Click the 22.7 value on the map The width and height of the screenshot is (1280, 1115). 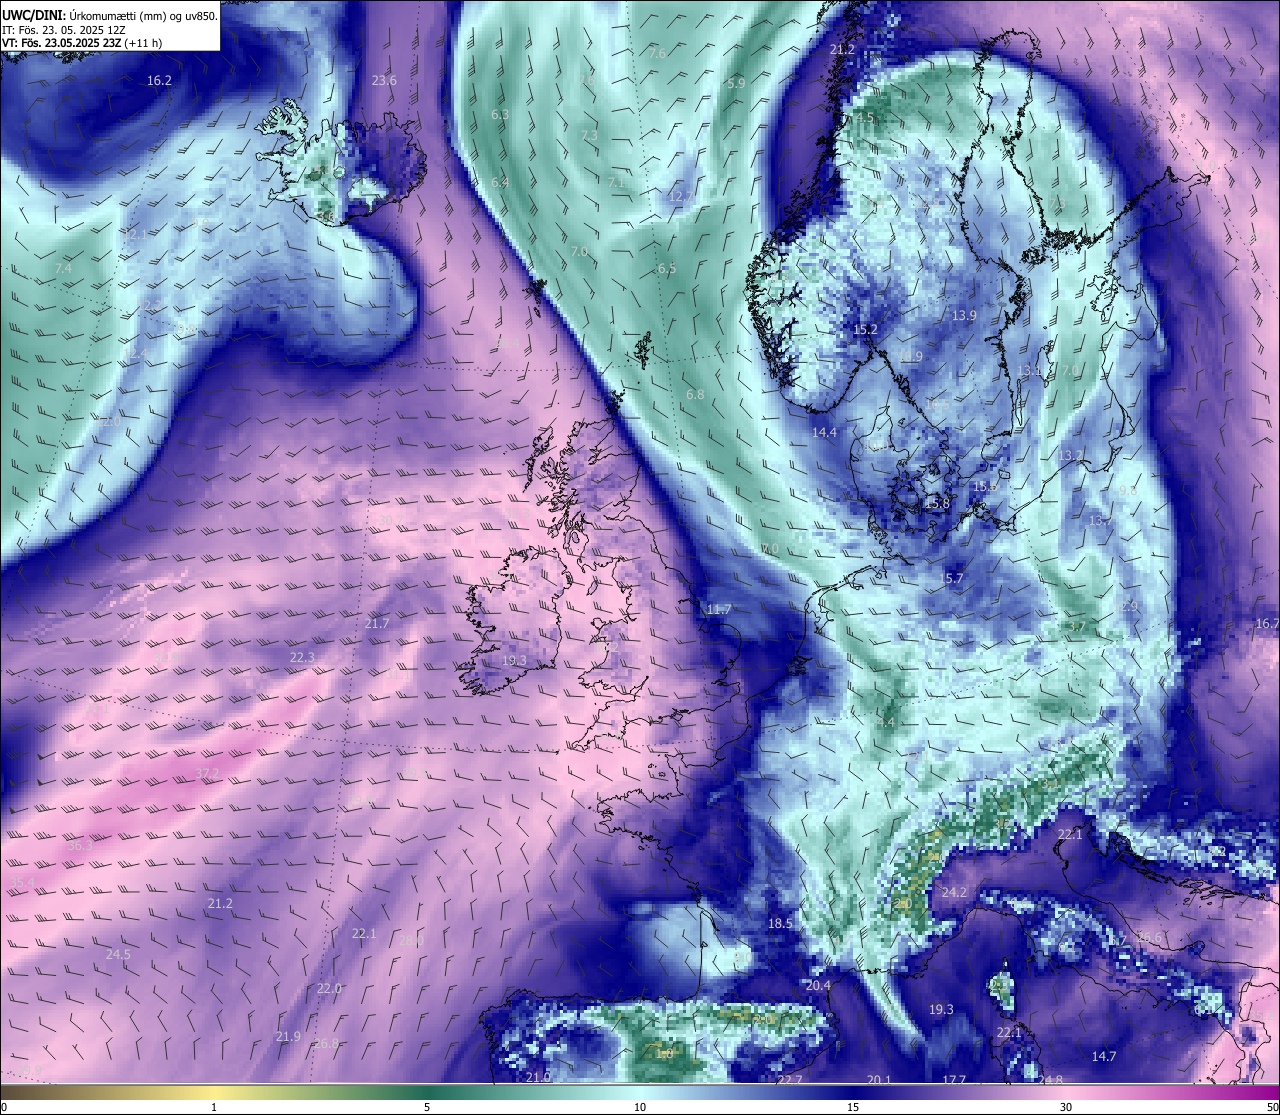790,1079
